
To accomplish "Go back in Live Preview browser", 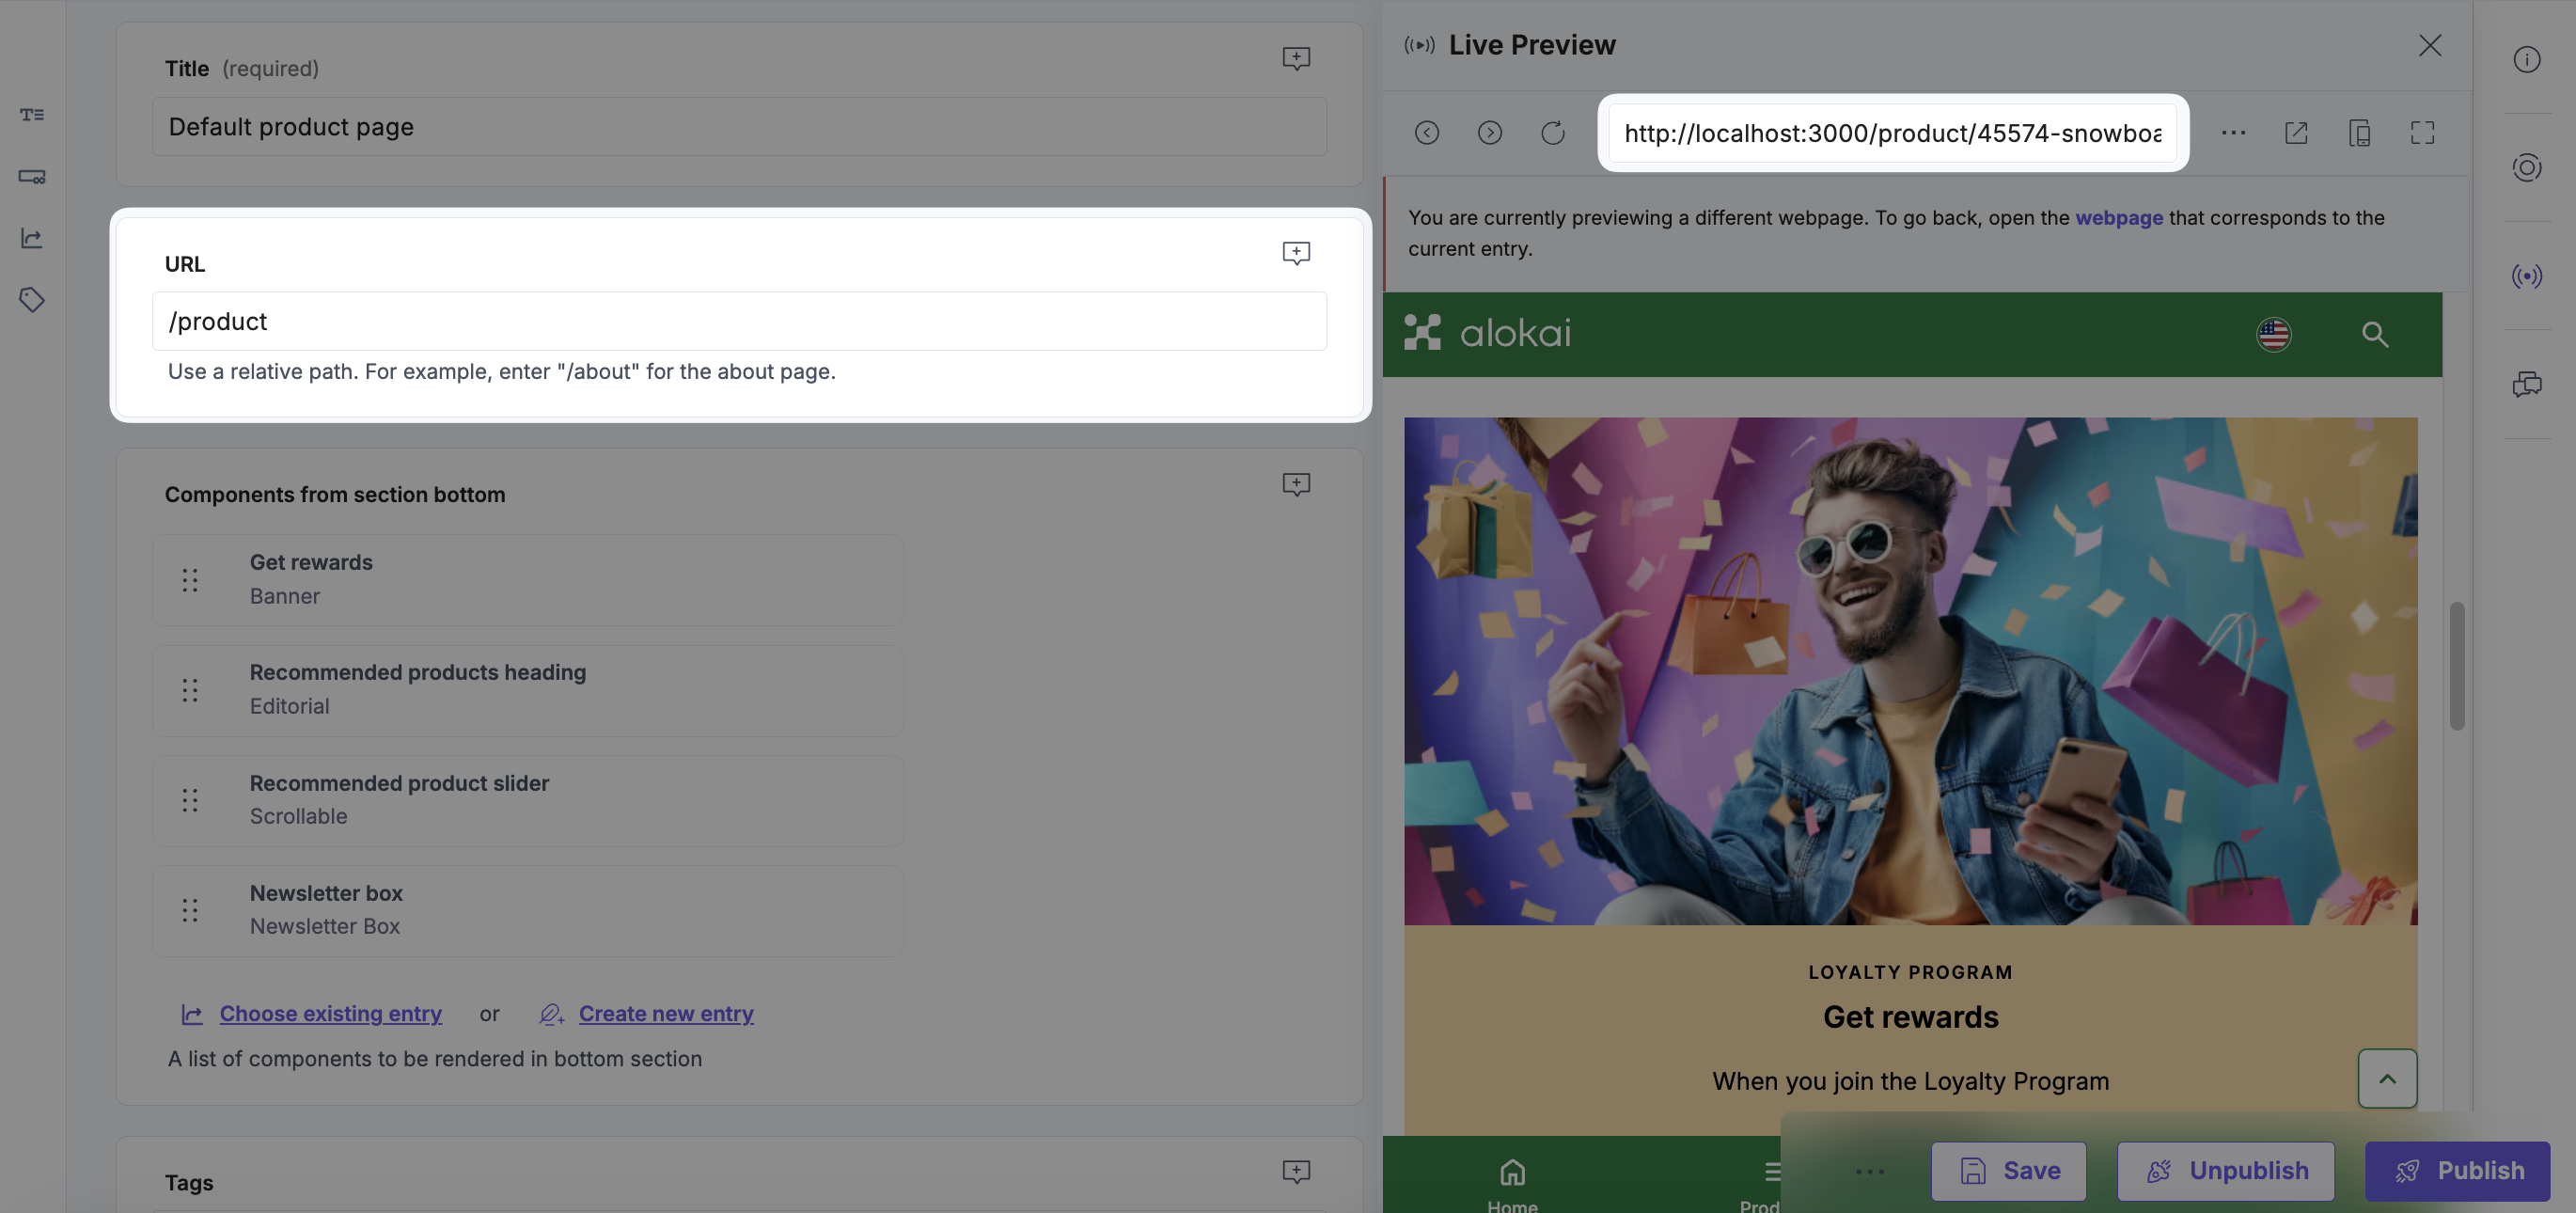I will pos(1427,133).
